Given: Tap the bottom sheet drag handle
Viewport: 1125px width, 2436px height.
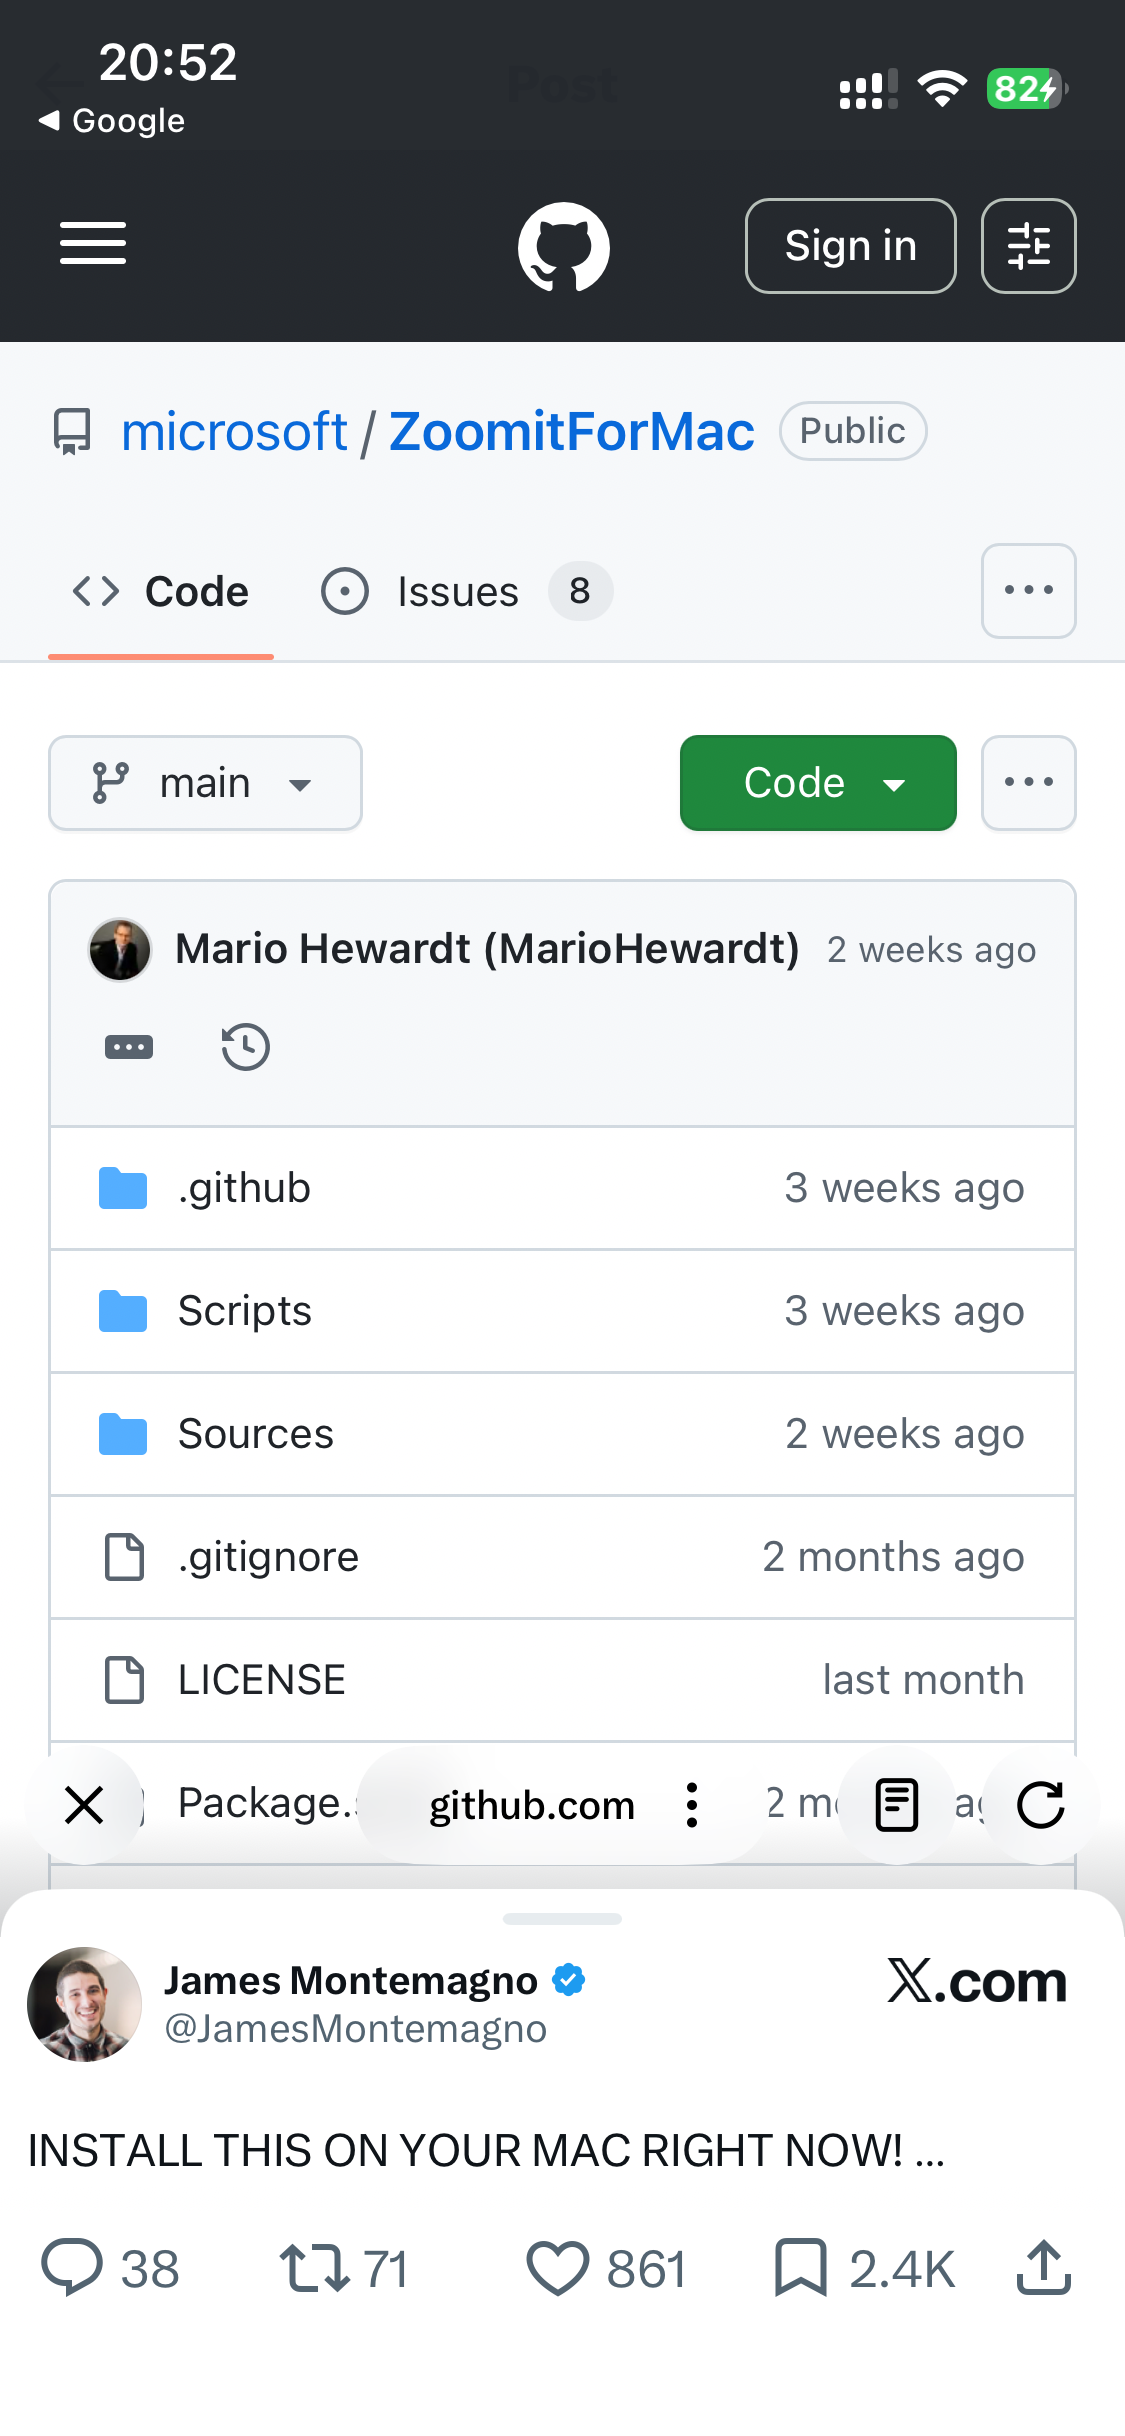Looking at the screenshot, I should point(562,1919).
